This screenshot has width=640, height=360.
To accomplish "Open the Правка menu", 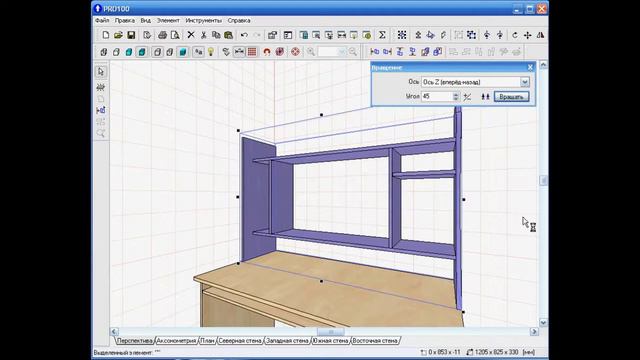I will (124, 20).
